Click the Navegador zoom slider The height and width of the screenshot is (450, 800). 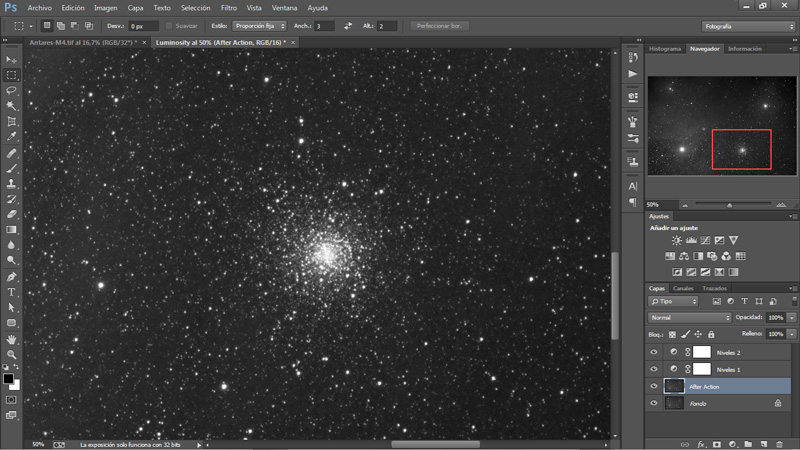(729, 204)
